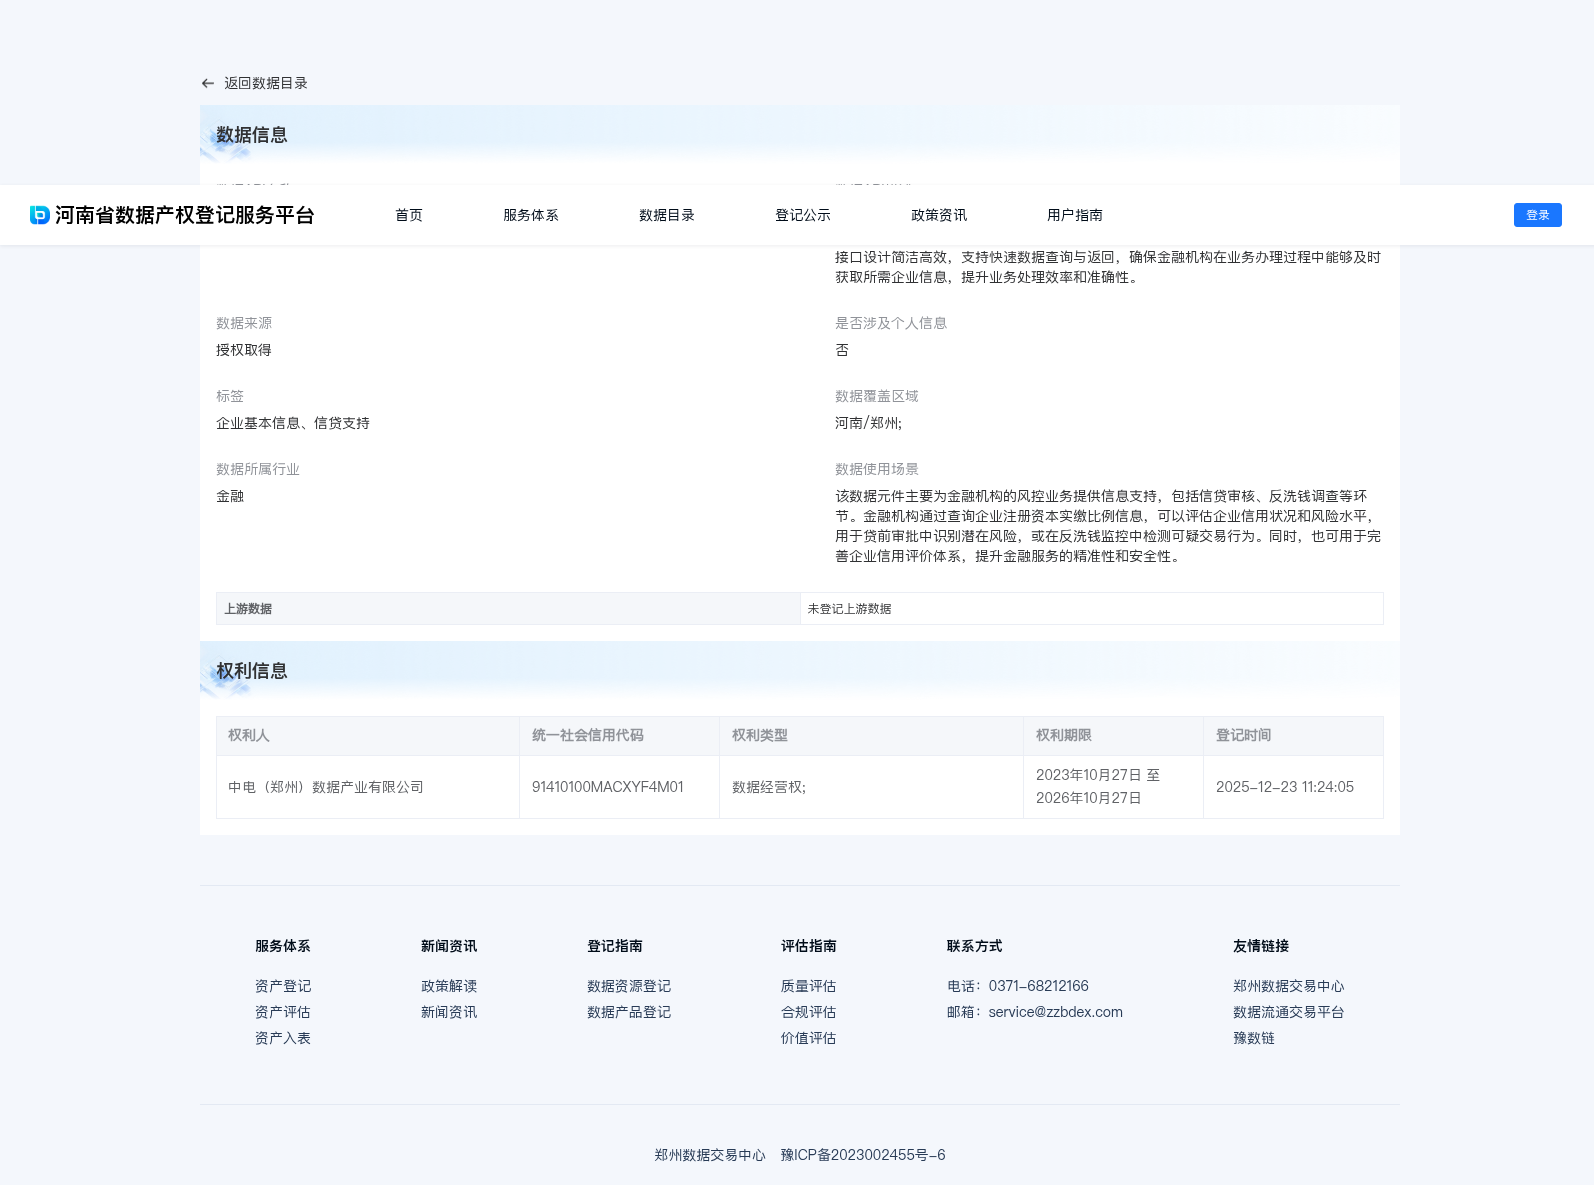This screenshot has width=1594, height=1186.
Task: Click the 返回数据目录 link text
Action: [x=266, y=83]
